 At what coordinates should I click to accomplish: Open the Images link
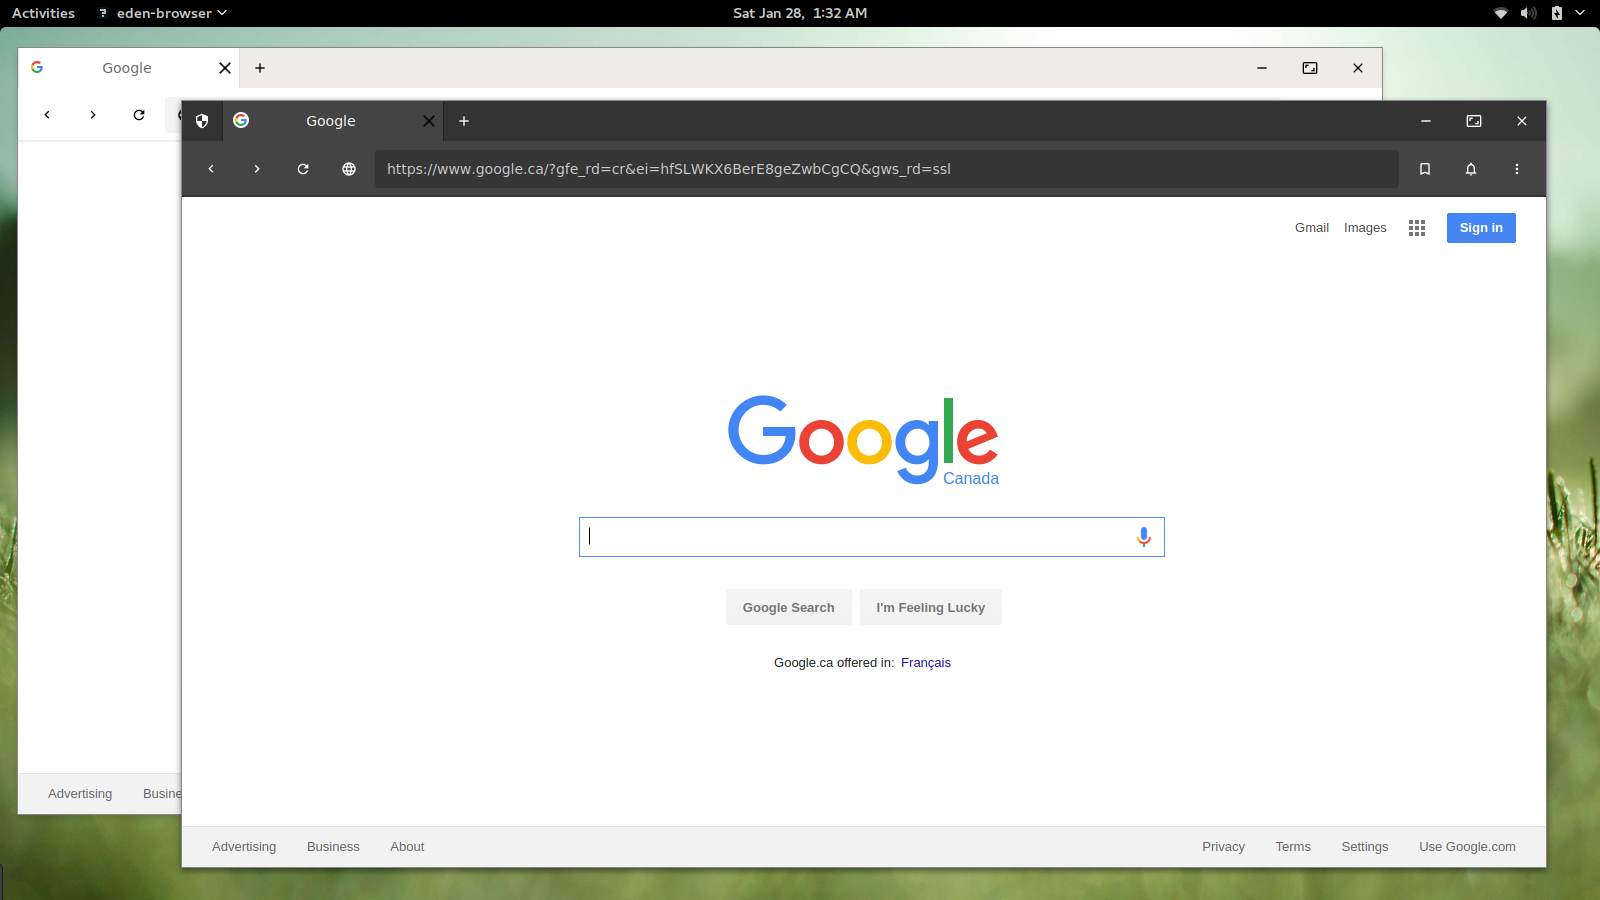[x=1365, y=228]
